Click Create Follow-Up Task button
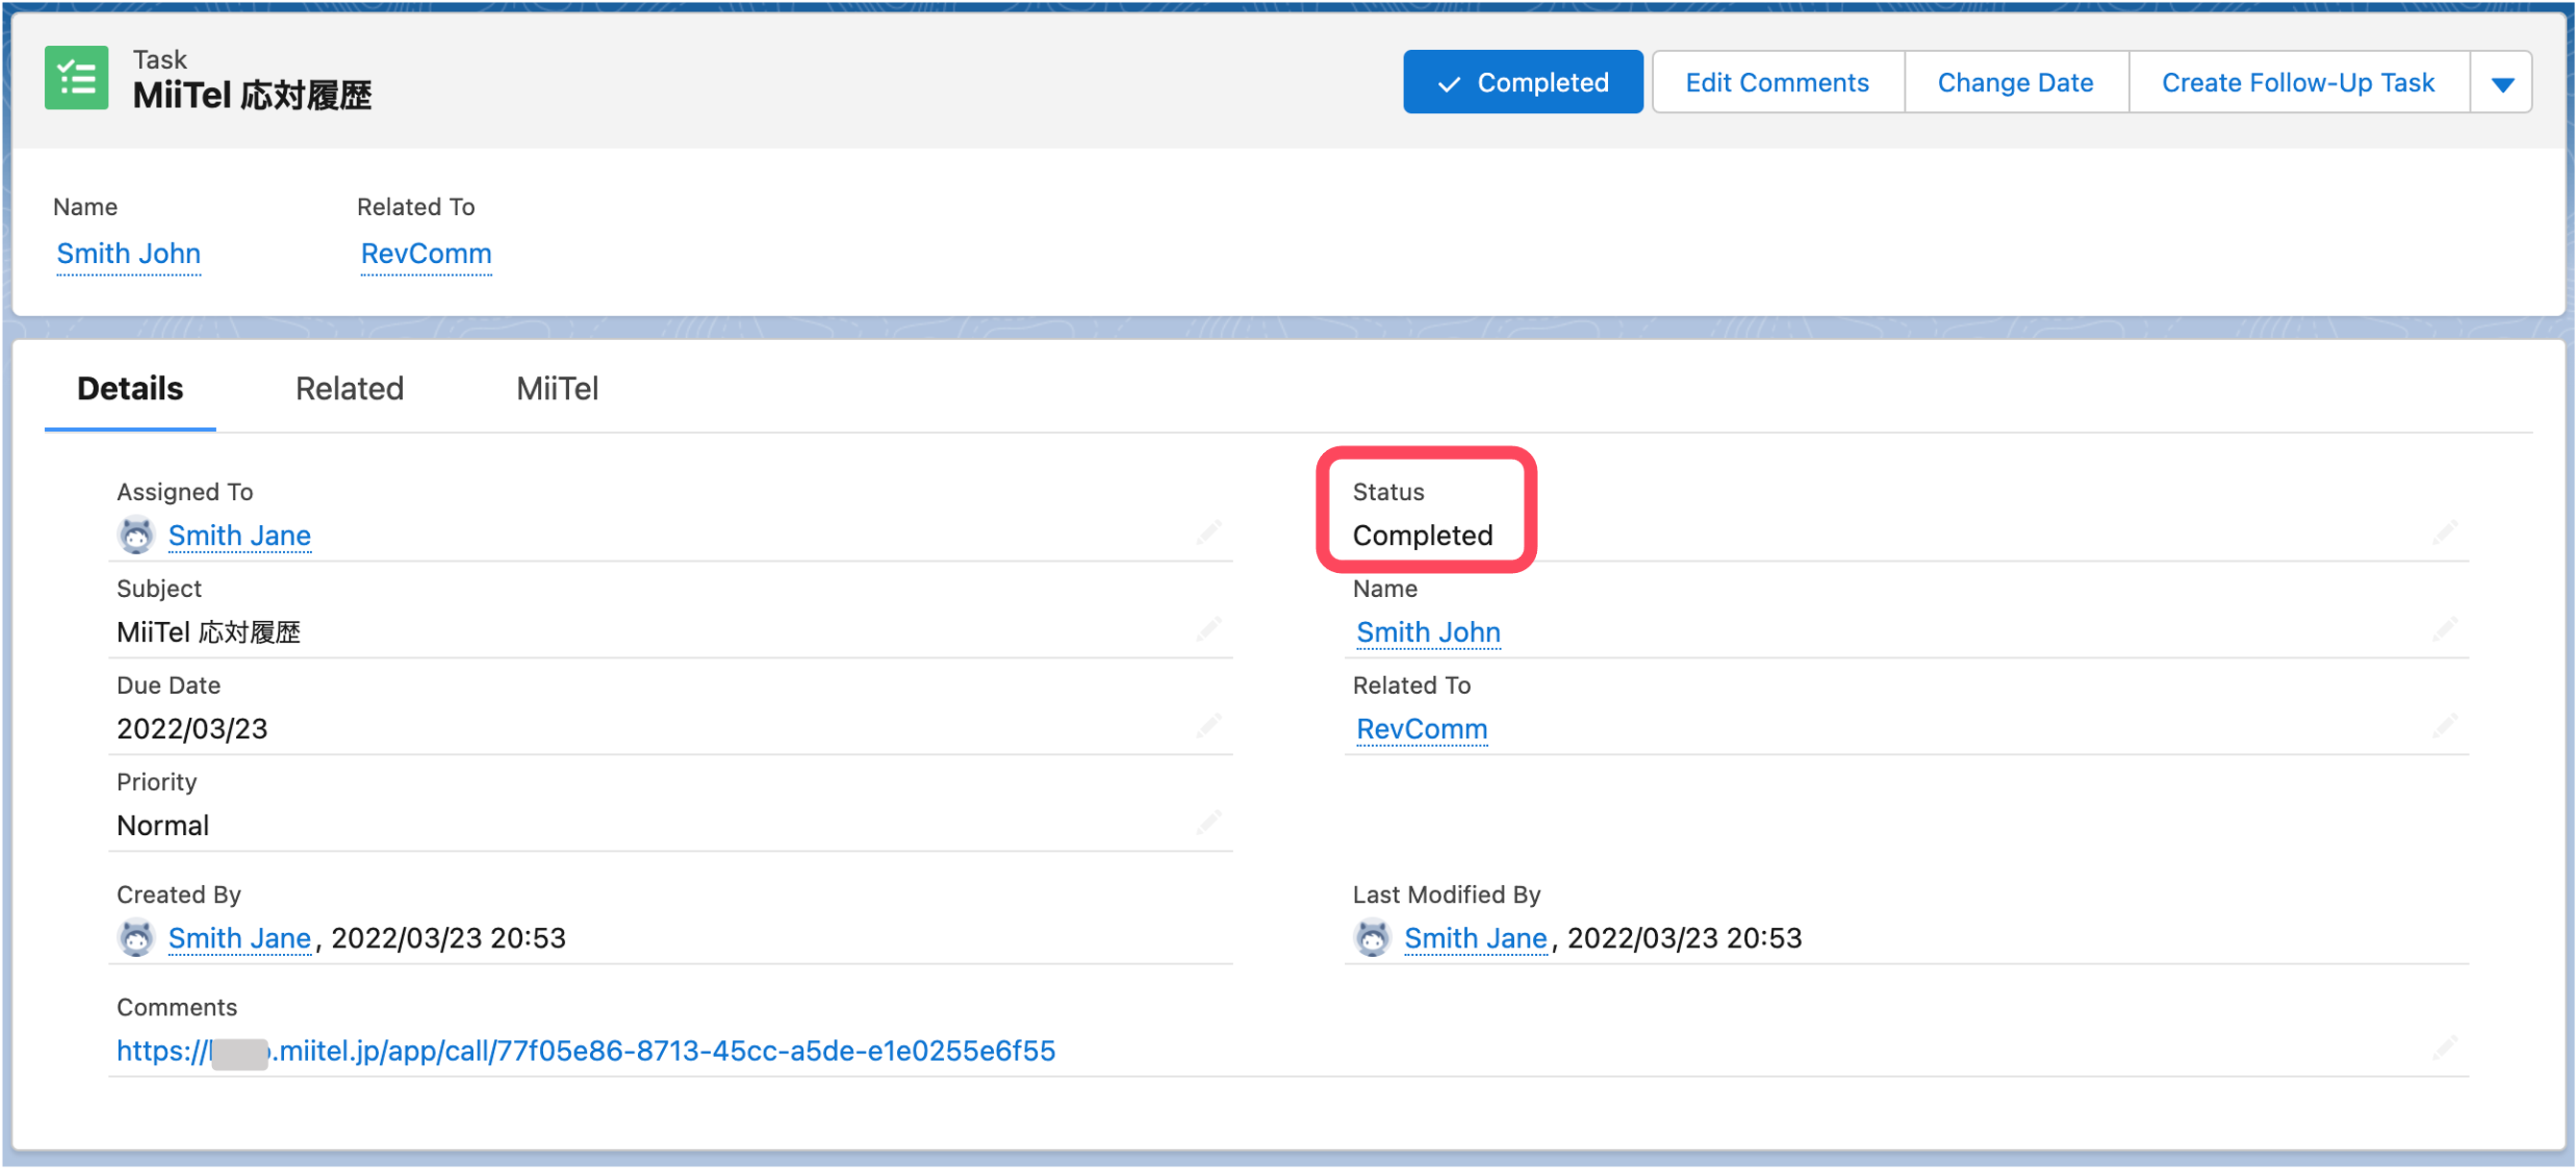This screenshot has height=1170, width=2576. (2297, 83)
